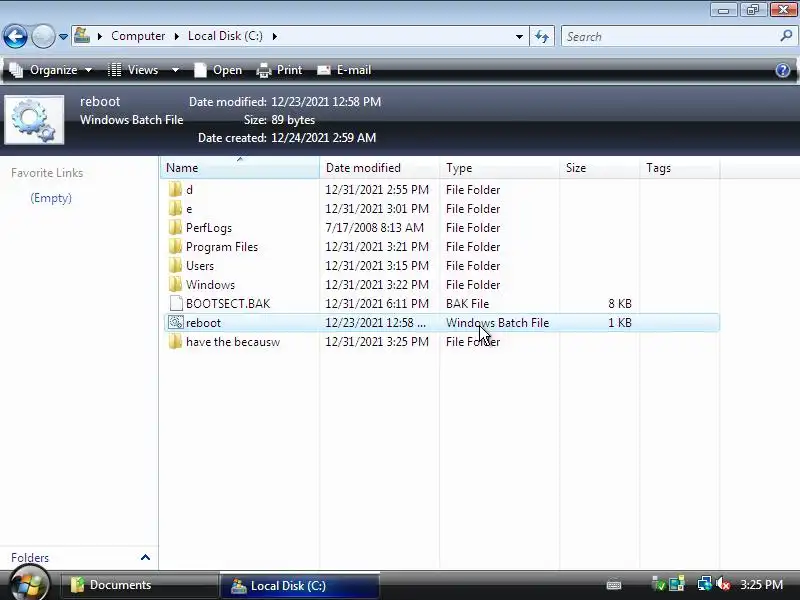Click the Views button
Viewport: 800px width, 600px height.
tap(134, 70)
